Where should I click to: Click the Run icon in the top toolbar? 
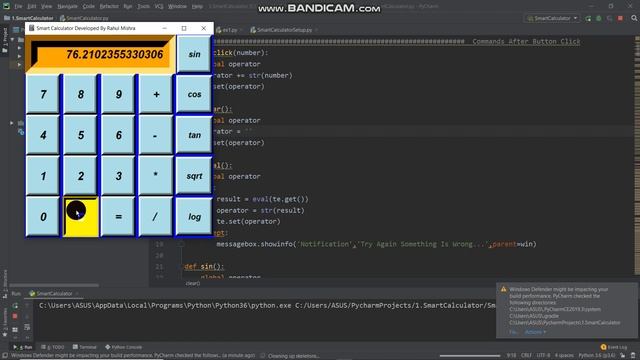[588, 18]
